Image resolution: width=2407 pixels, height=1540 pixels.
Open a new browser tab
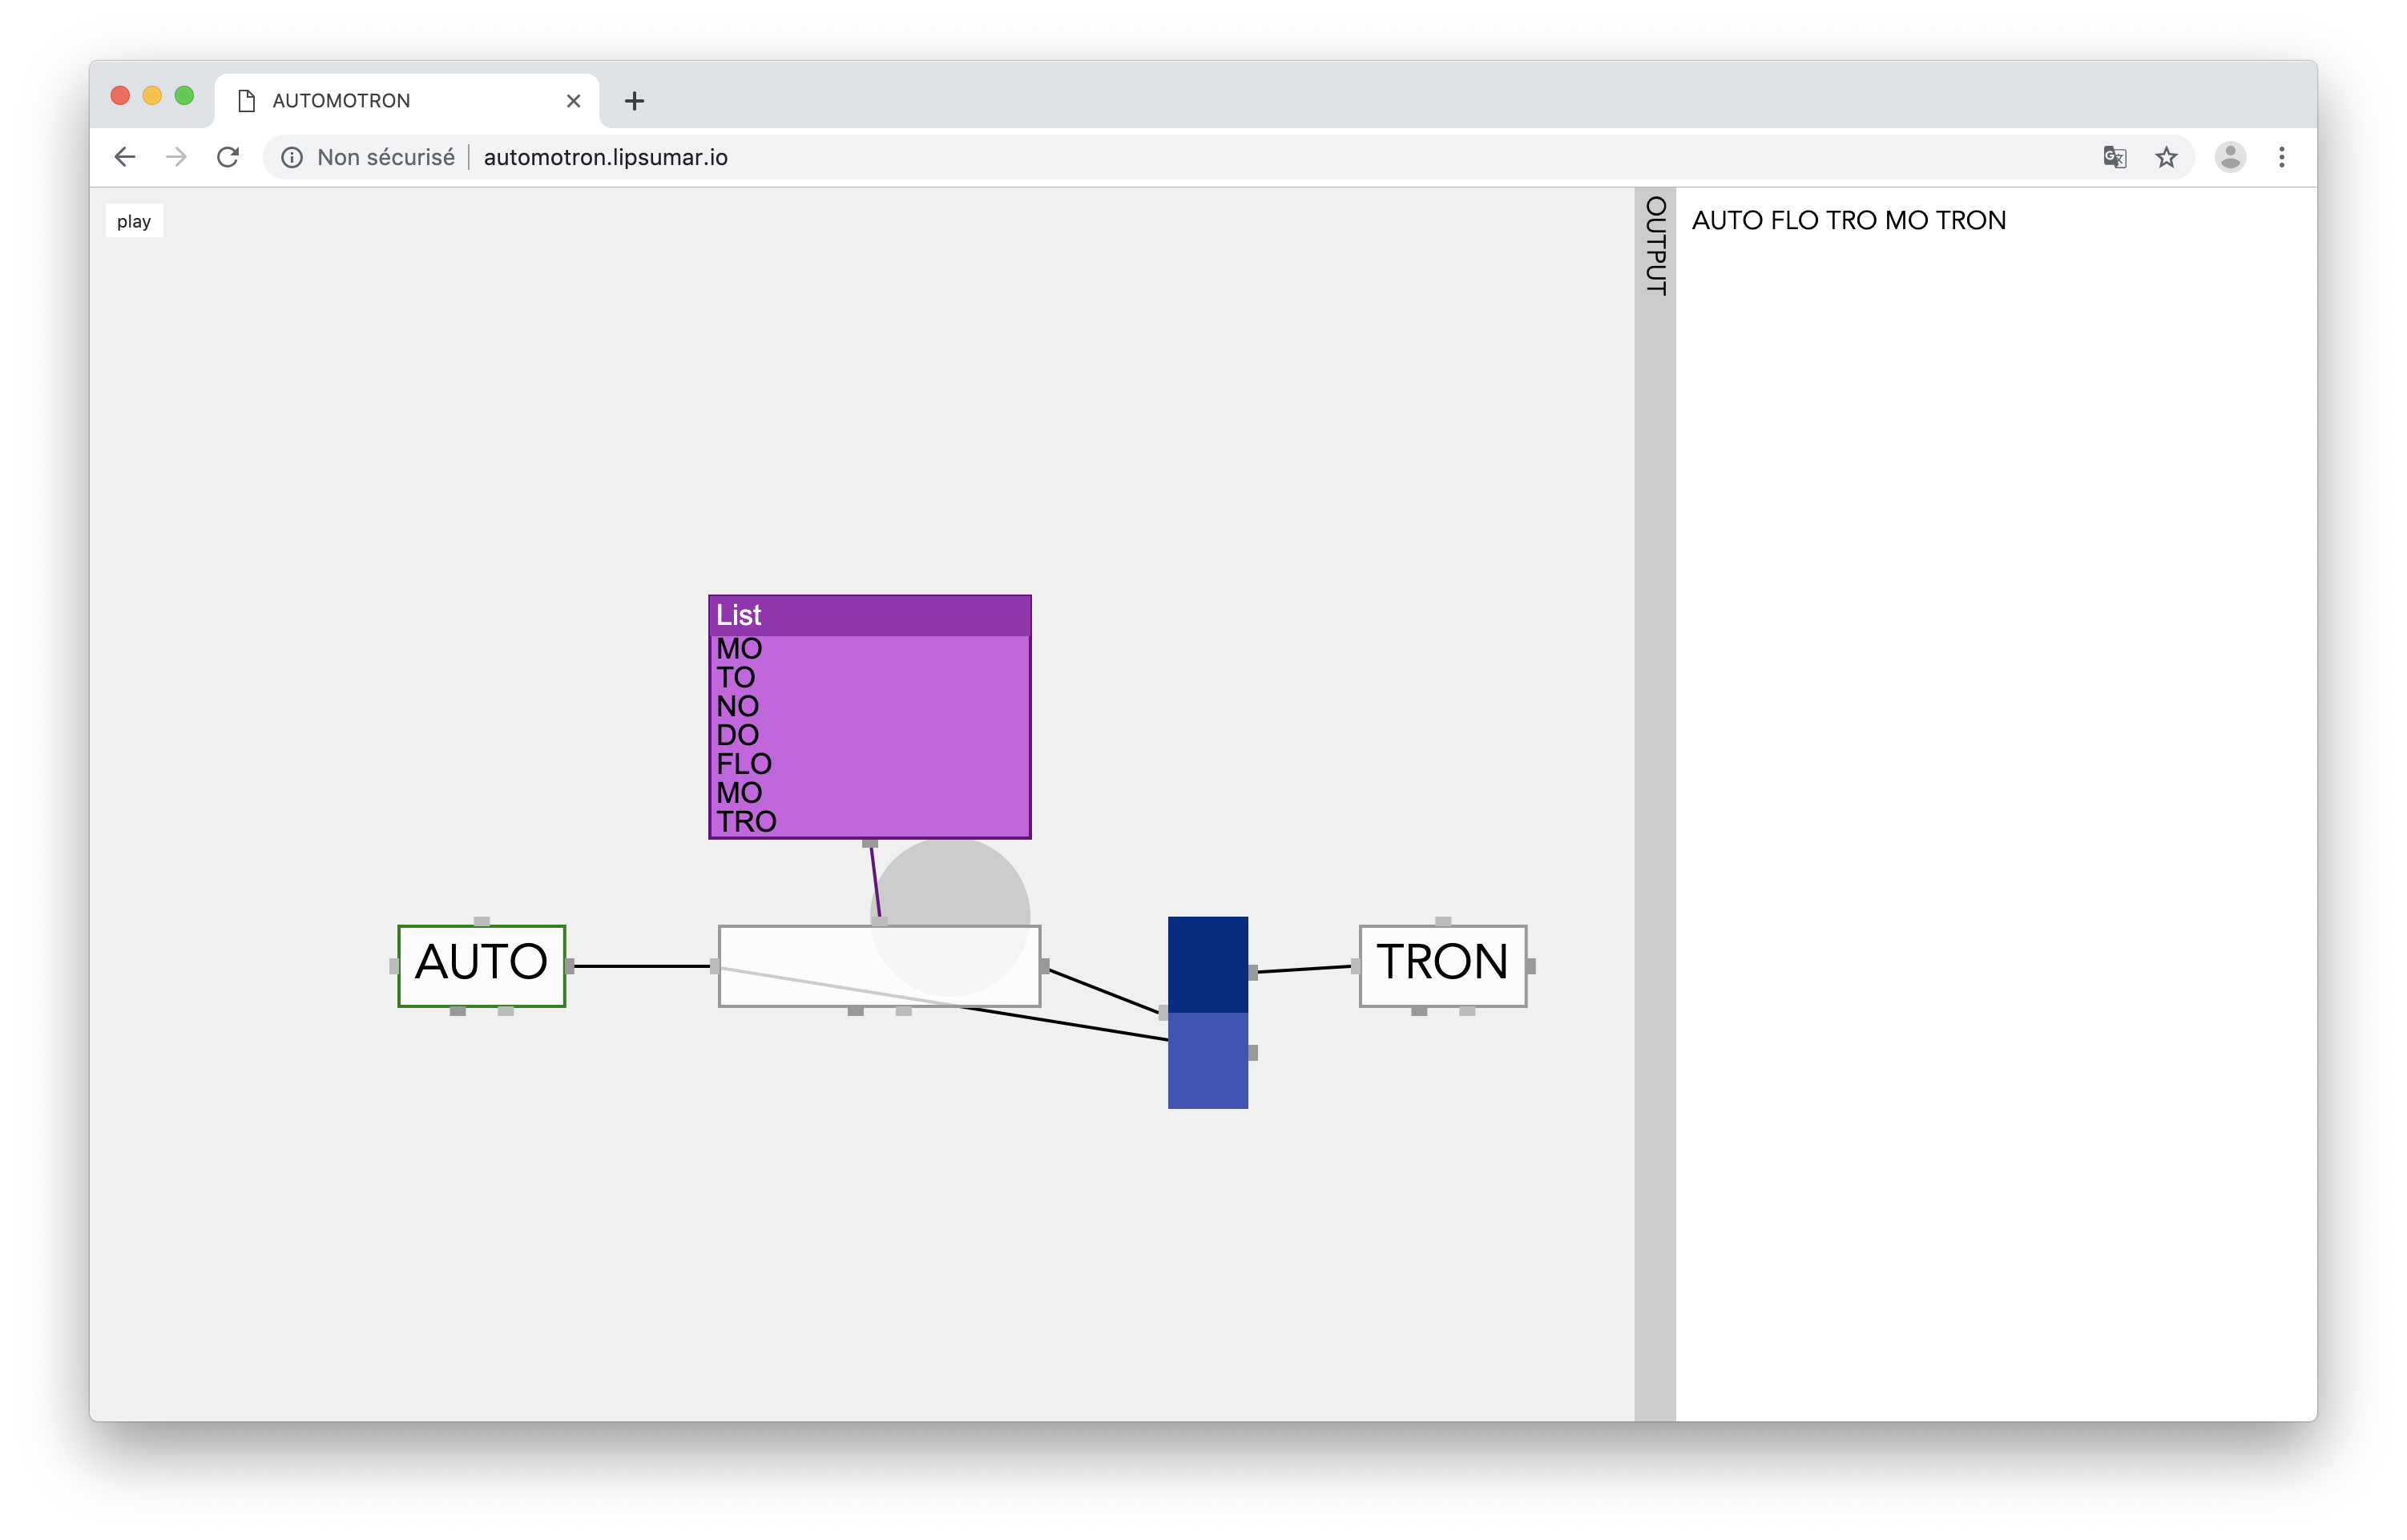(634, 101)
